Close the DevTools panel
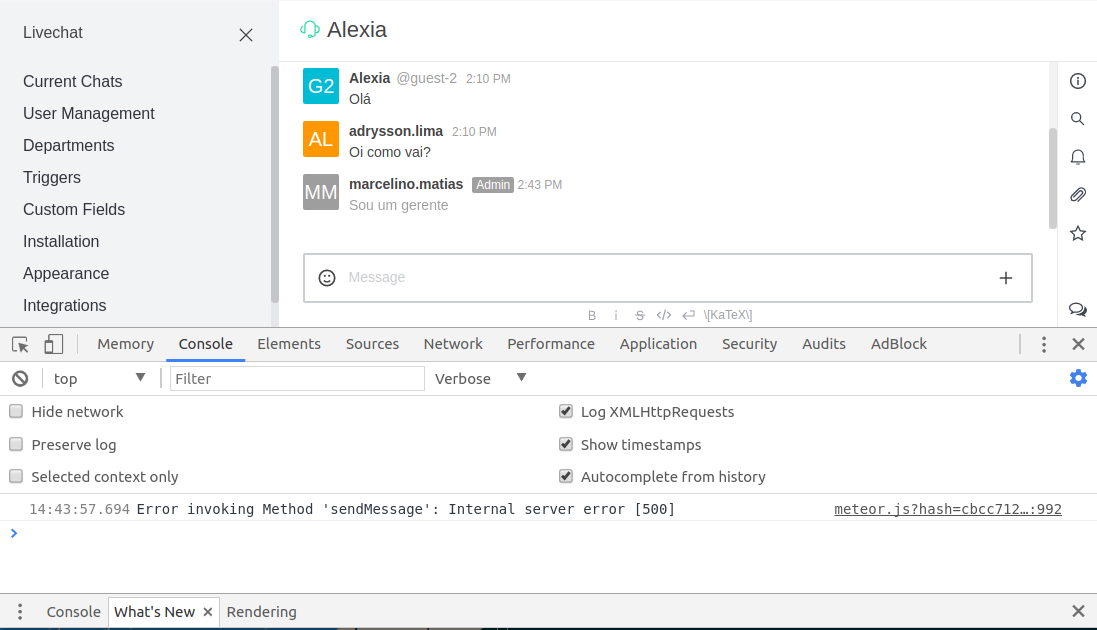This screenshot has height=630, width=1097. click(x=1078, y=344)
